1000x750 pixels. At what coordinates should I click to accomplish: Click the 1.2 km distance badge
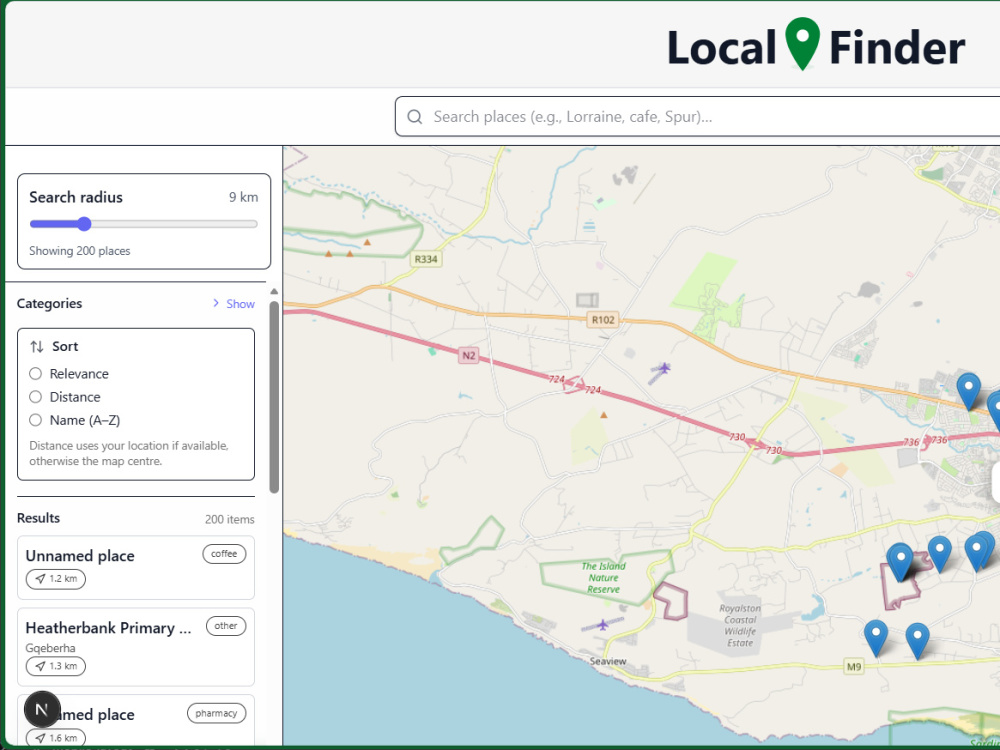[x=56, y=578]
